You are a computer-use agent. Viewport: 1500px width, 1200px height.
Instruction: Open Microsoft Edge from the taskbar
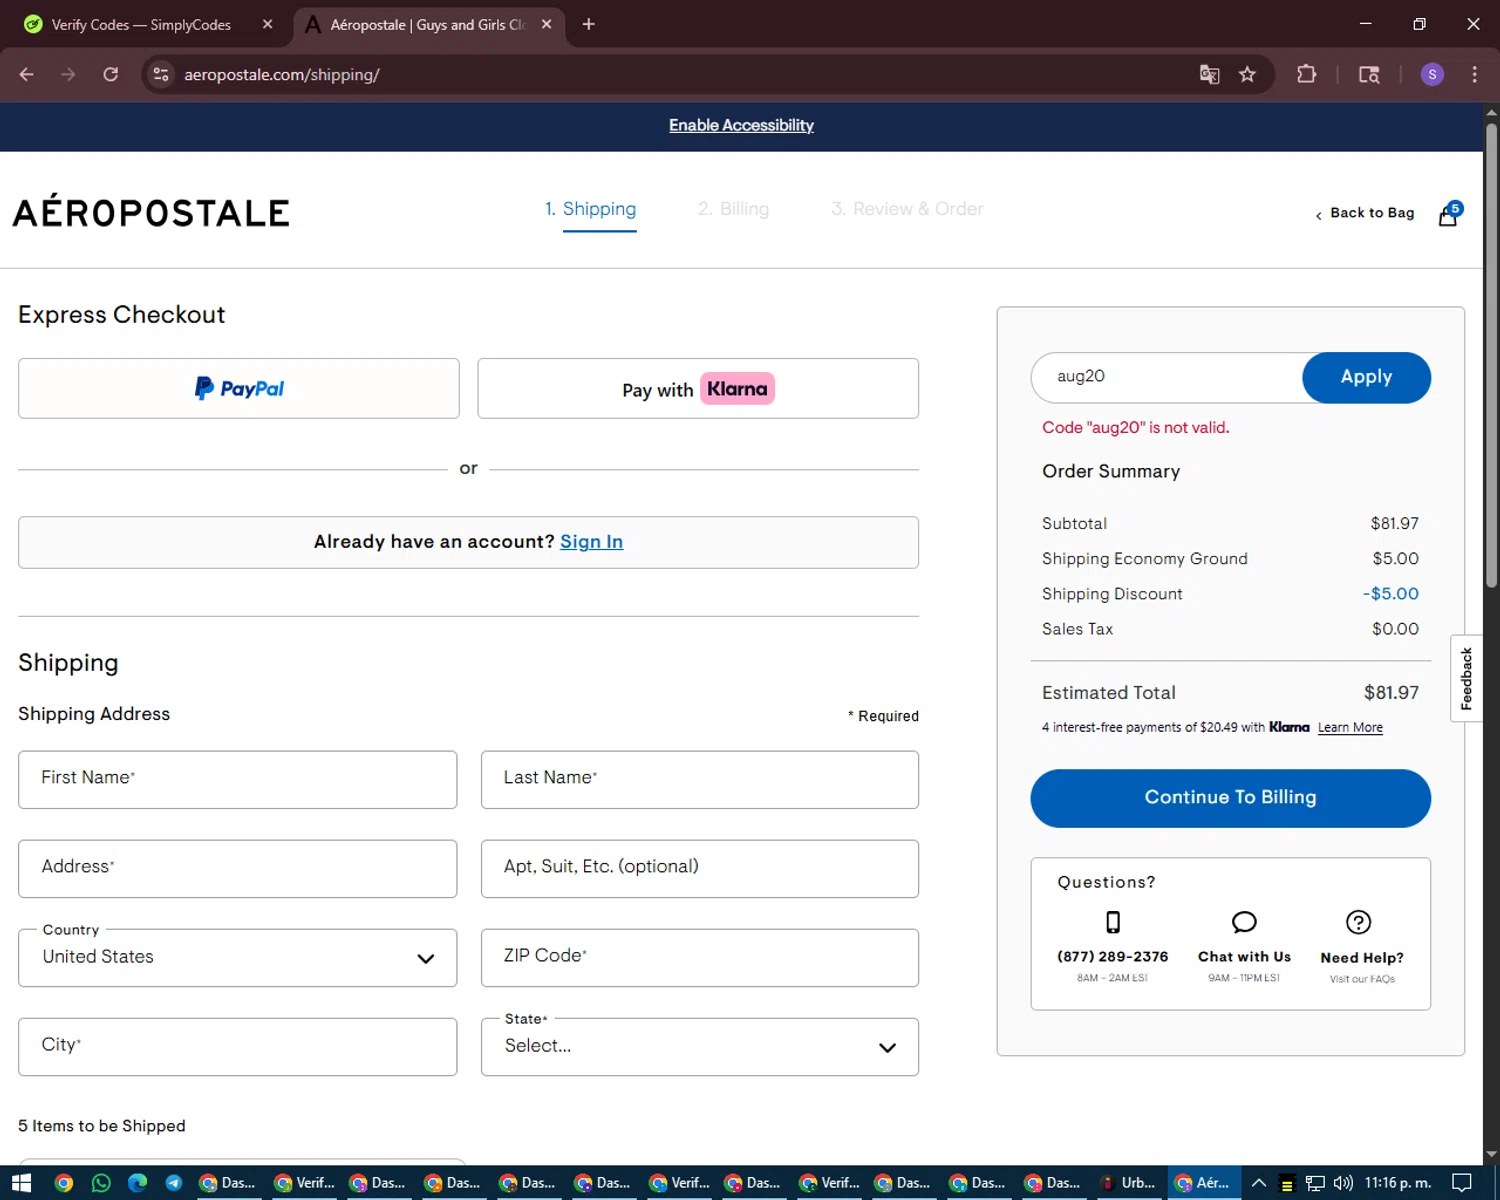click(x=138, y=1183)
